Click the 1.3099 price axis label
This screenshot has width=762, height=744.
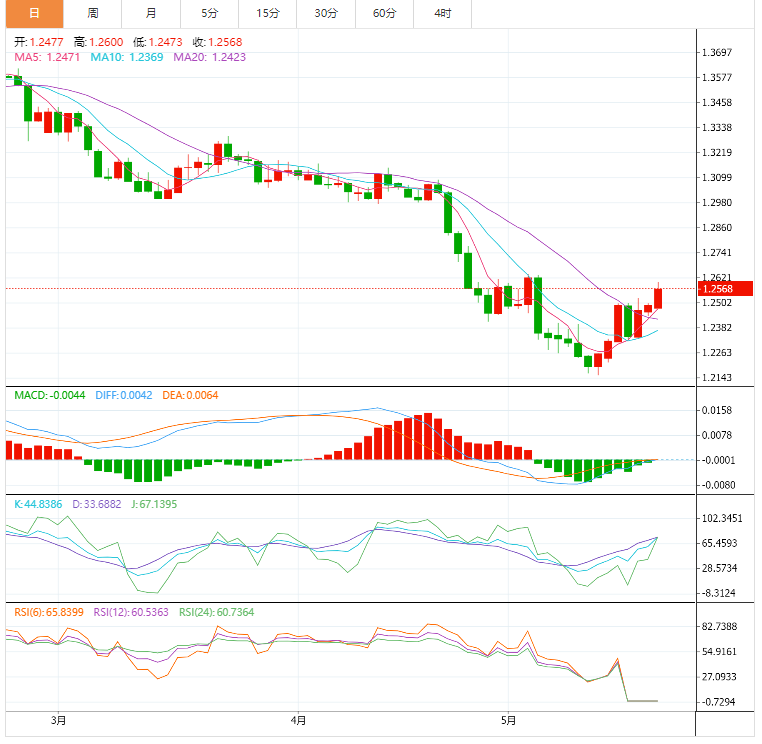tap(717, 177)
